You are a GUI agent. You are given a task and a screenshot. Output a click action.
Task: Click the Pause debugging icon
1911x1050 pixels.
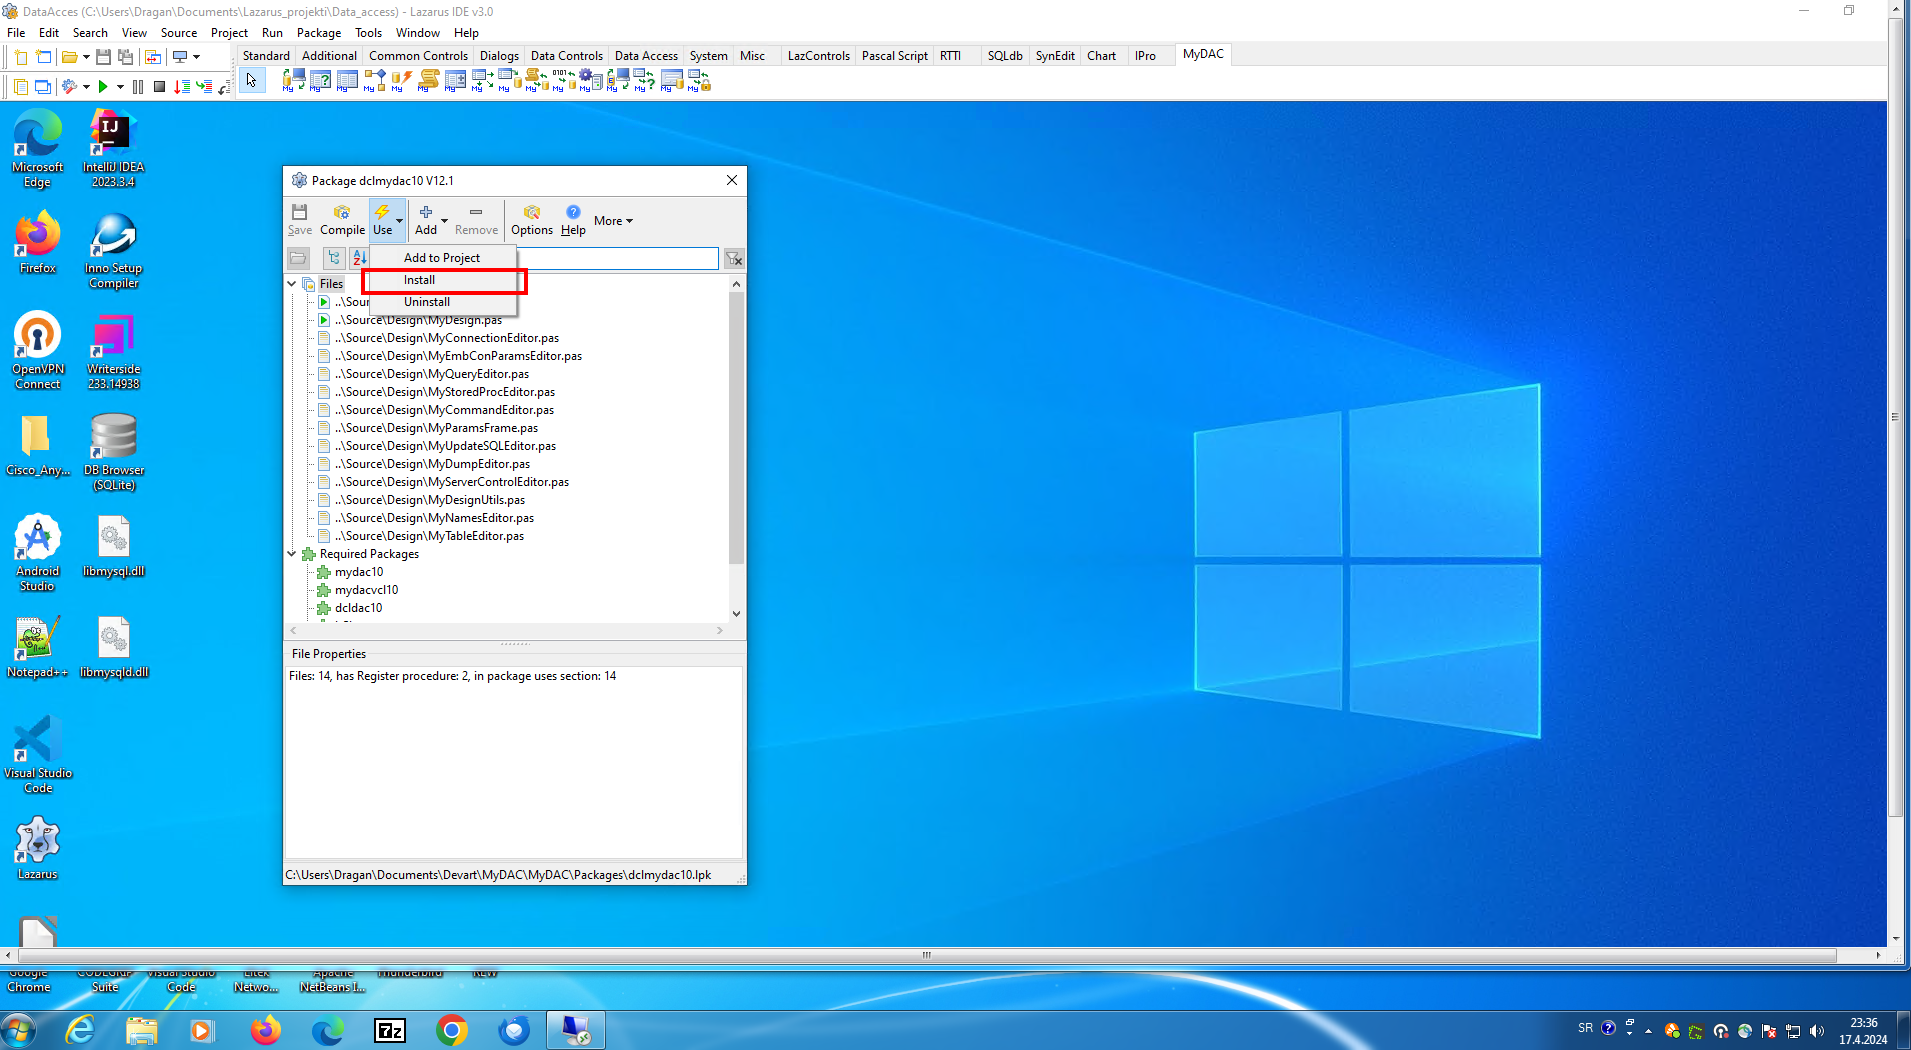click(x=138, y=87)
